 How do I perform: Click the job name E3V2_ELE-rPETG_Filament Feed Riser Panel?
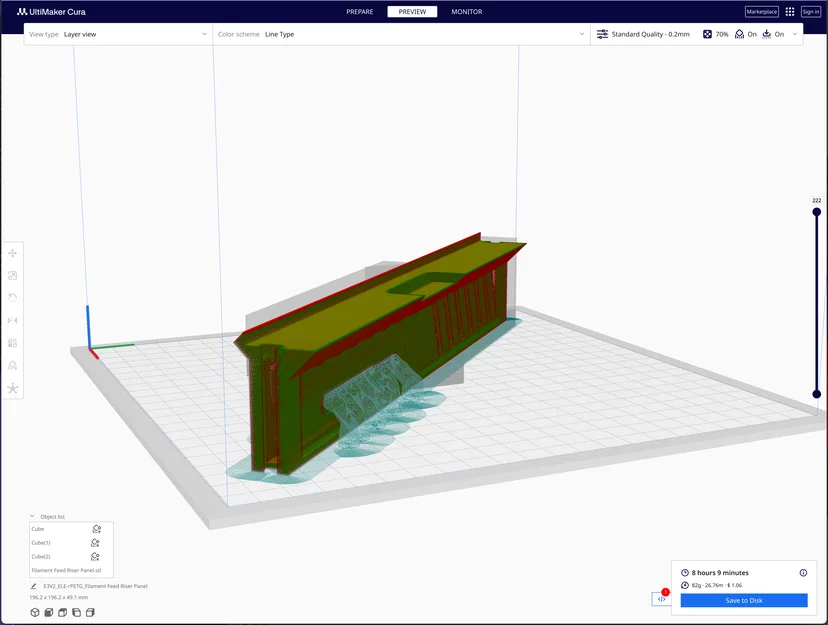[x=95, y=586]
